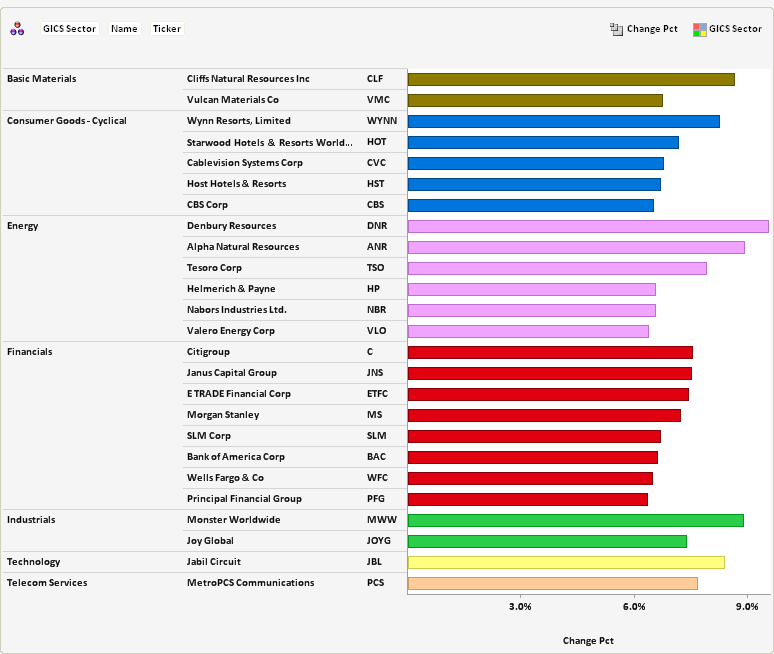Click the ETFC ticker cell
Screen dimensions: 774x654
[378, 394]
